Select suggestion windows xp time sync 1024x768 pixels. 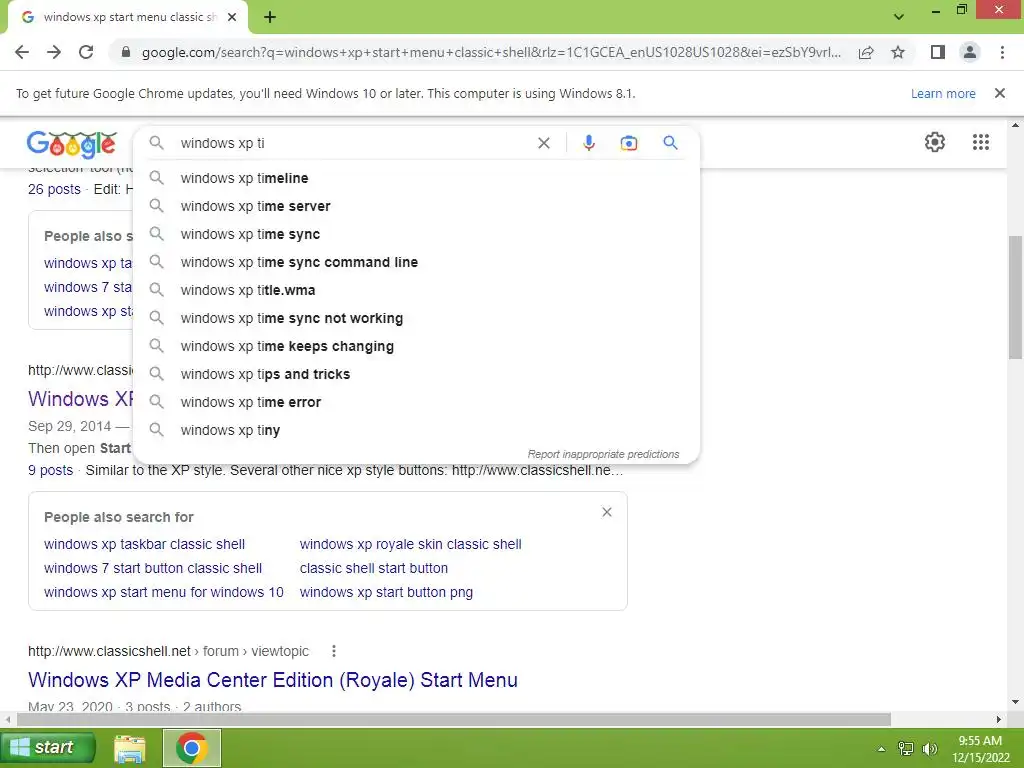[416, 234]
